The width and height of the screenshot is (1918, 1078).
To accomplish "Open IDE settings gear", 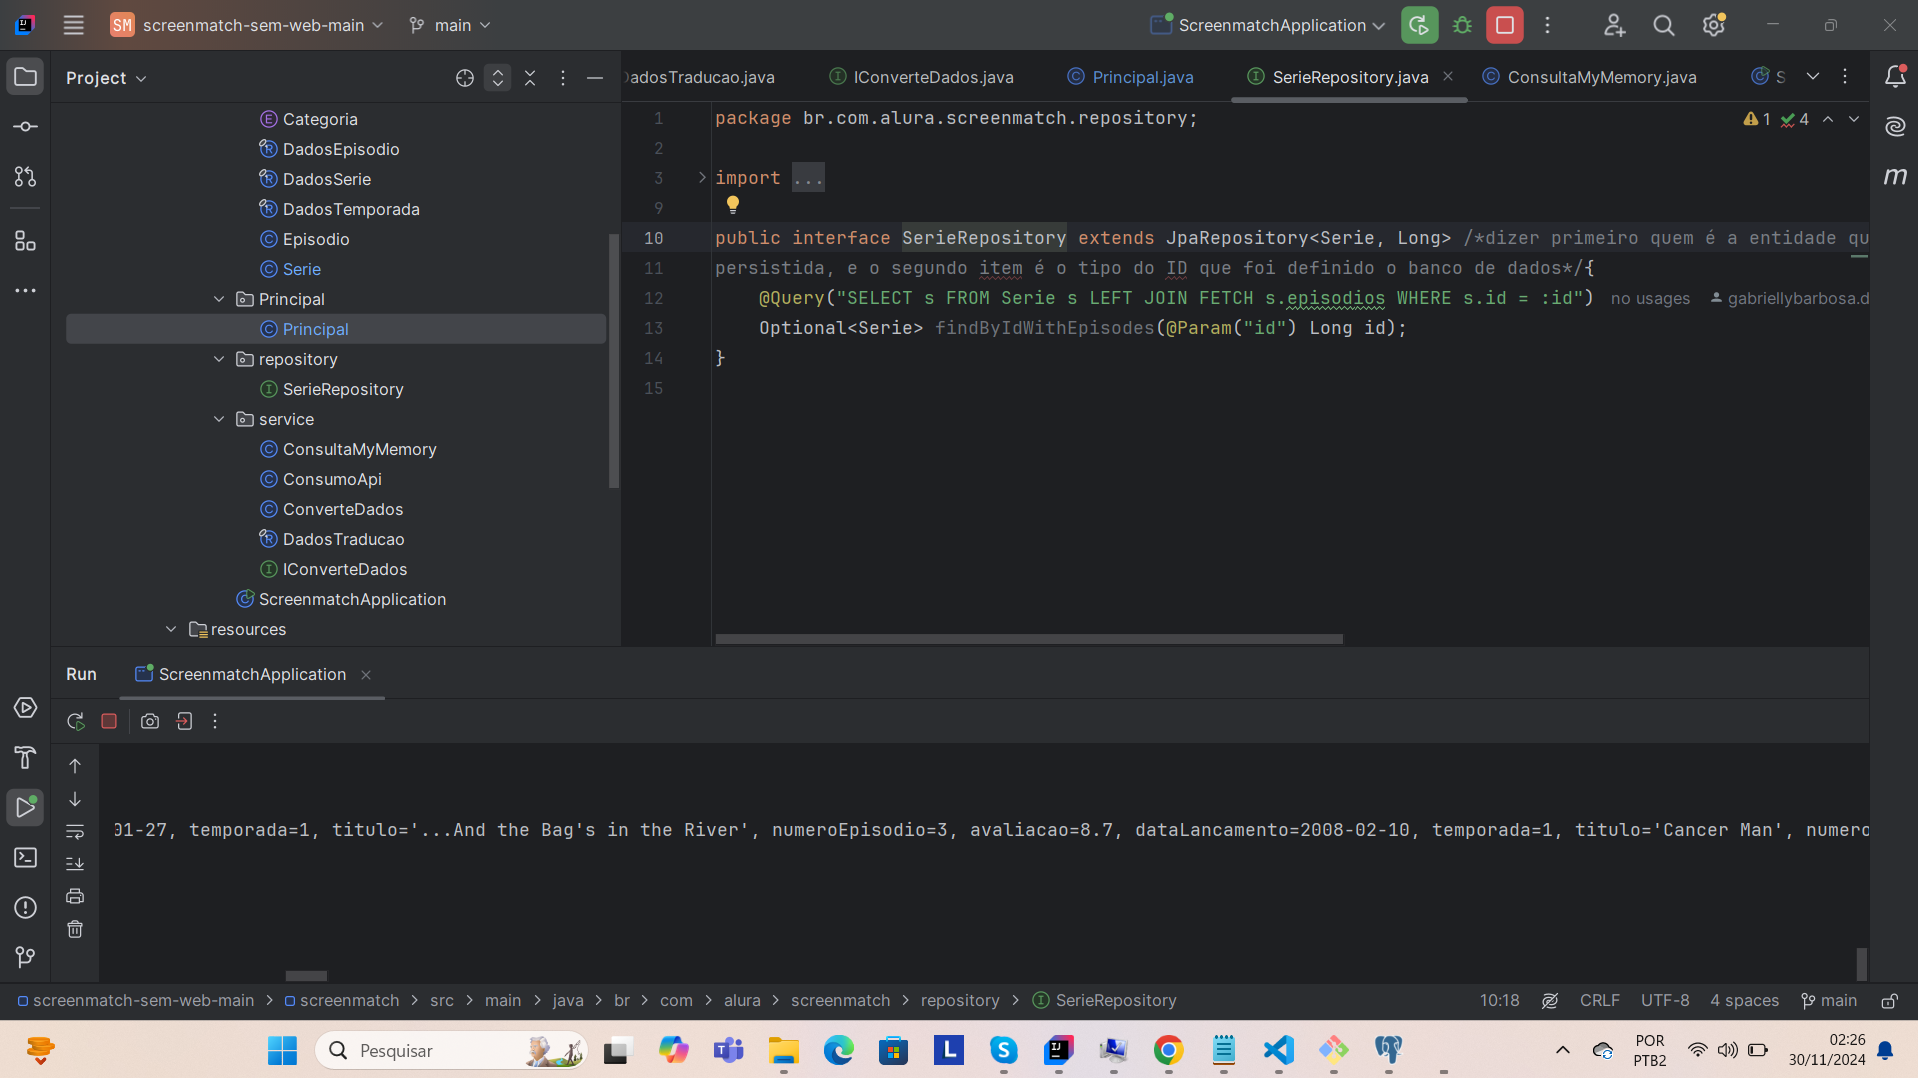I will 1714,25.
